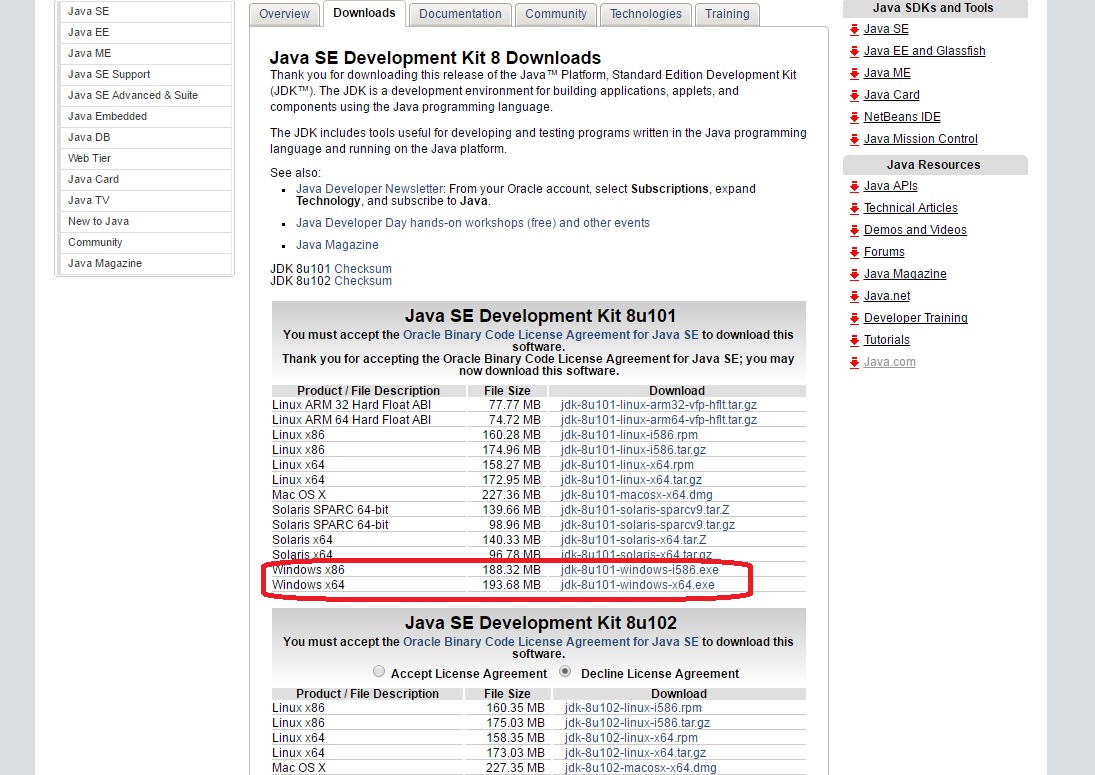
Task: Click red arrow icon beside Java.com
Action: click(854, 362)
